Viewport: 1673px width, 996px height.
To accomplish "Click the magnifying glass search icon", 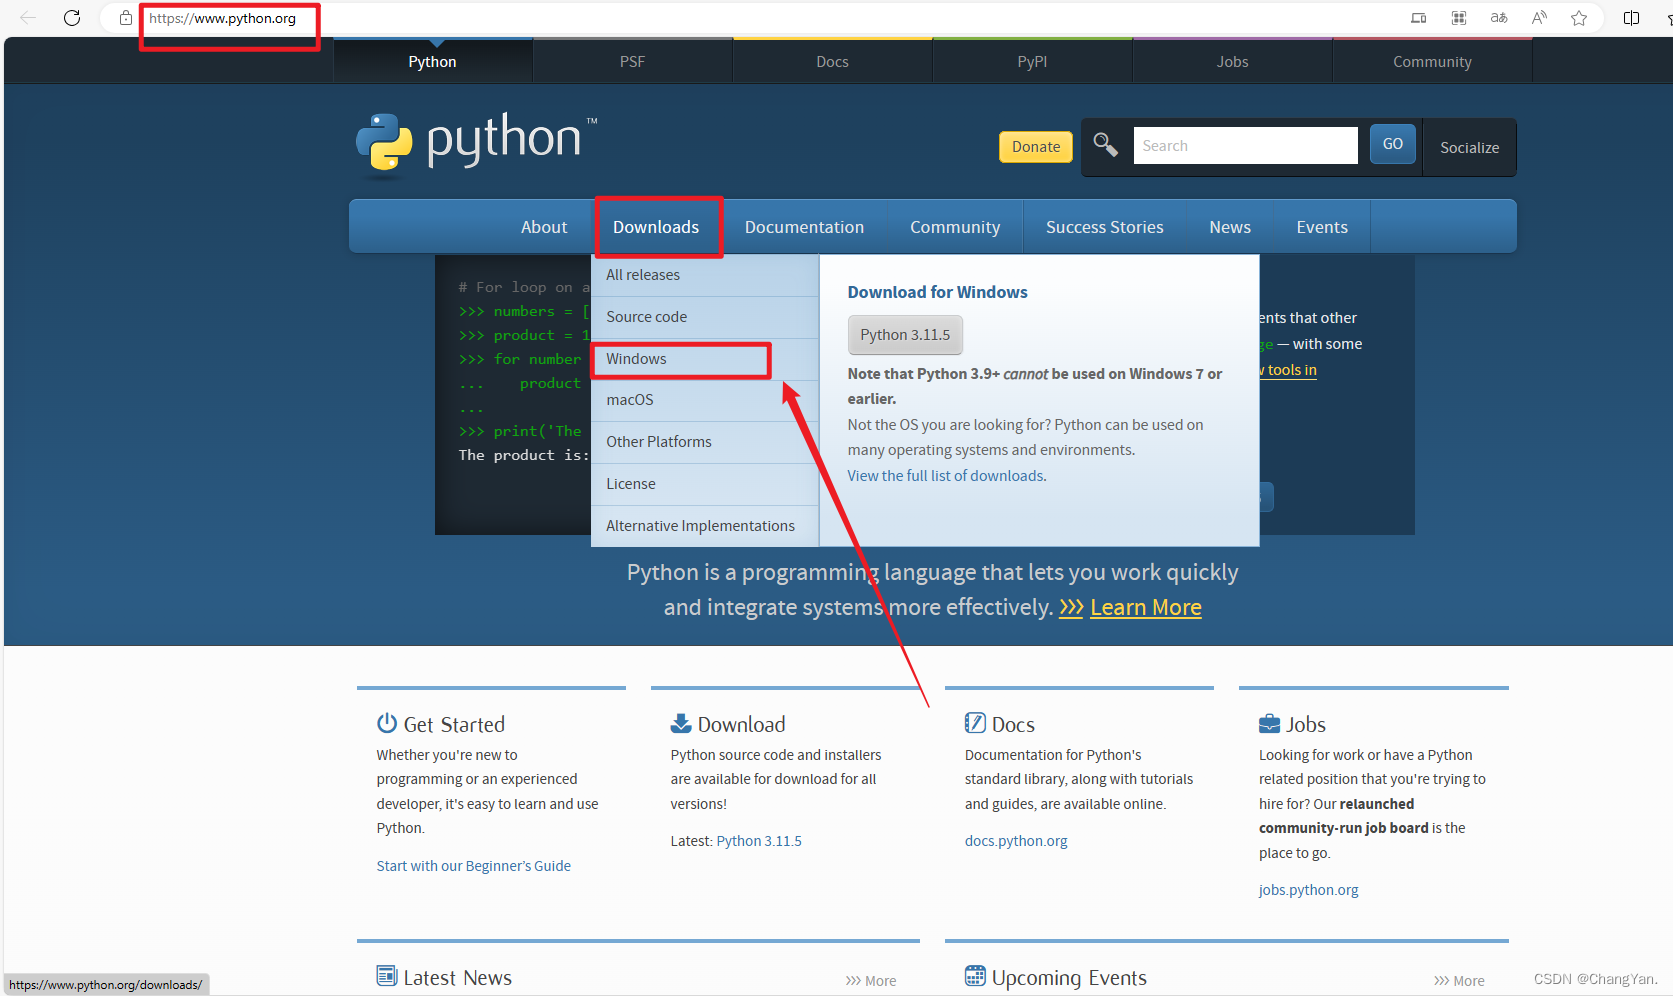I will coord(1105,145).
